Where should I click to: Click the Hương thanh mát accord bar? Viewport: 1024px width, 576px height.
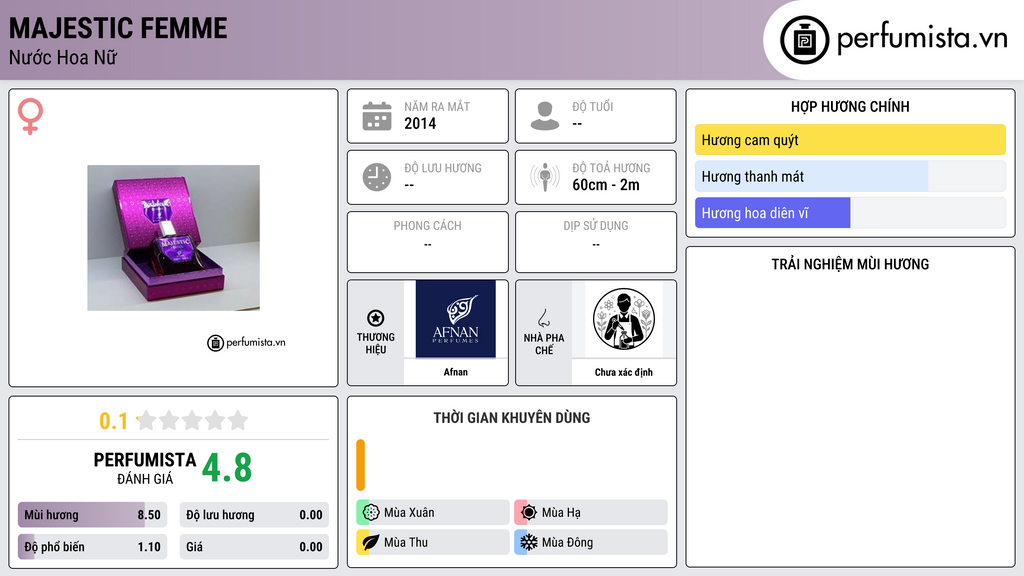pos(850,176)
